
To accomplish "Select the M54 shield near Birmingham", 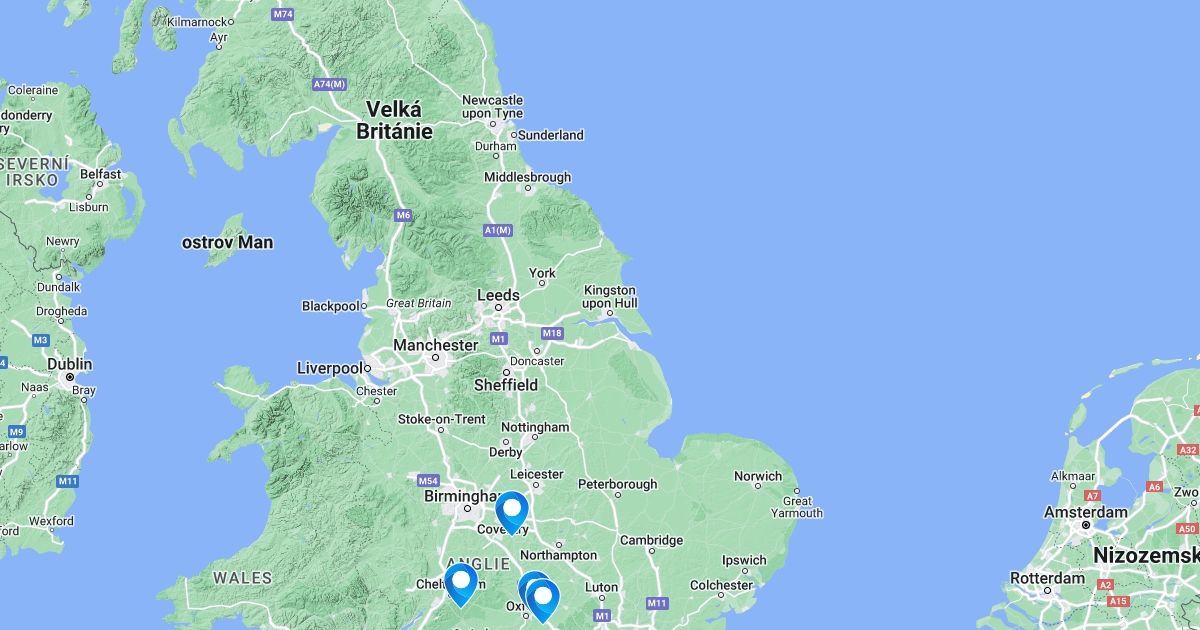I will click(429, 480).
